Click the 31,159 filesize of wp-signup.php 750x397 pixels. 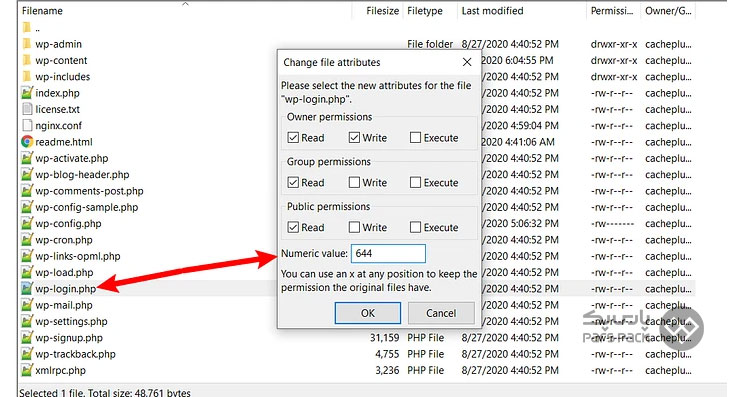(384, 338)
